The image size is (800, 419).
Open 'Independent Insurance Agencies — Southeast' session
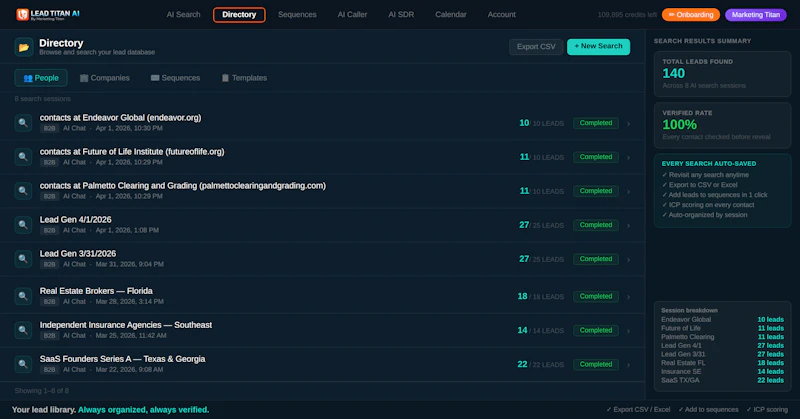point(126,325)
